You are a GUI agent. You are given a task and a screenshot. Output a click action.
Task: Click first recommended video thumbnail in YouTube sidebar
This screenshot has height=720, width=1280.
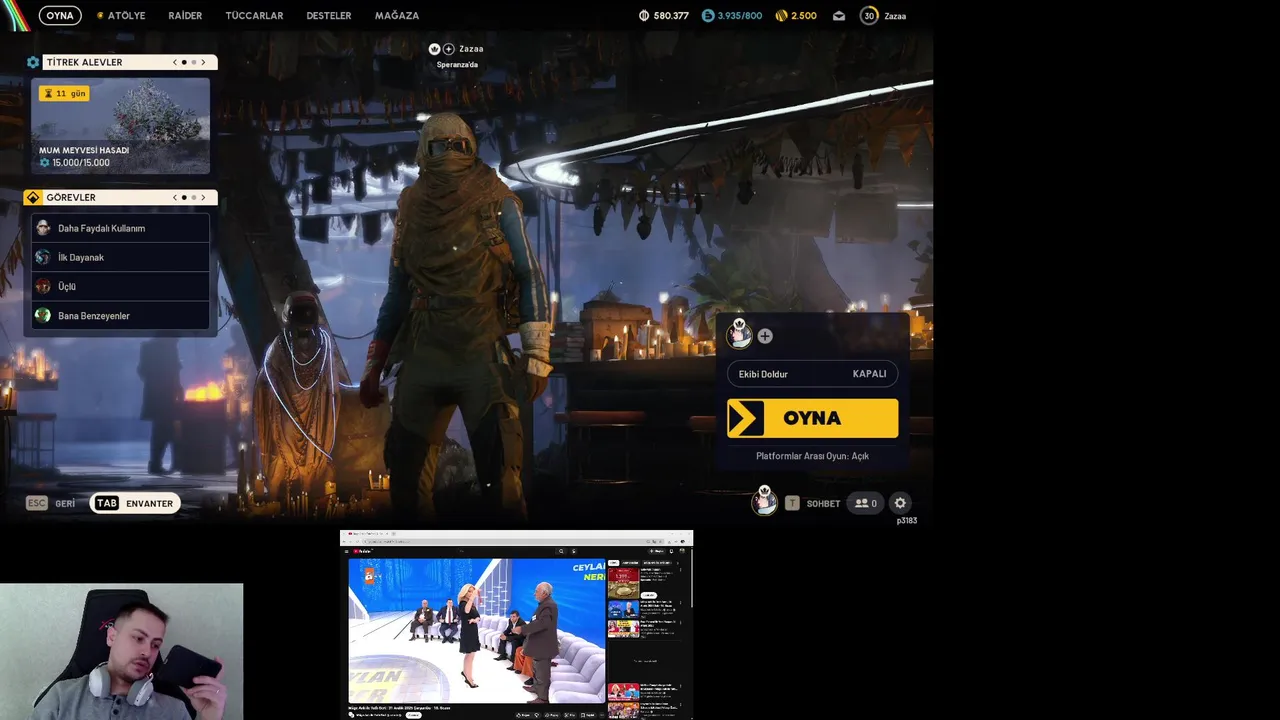(x=623, y=583)
